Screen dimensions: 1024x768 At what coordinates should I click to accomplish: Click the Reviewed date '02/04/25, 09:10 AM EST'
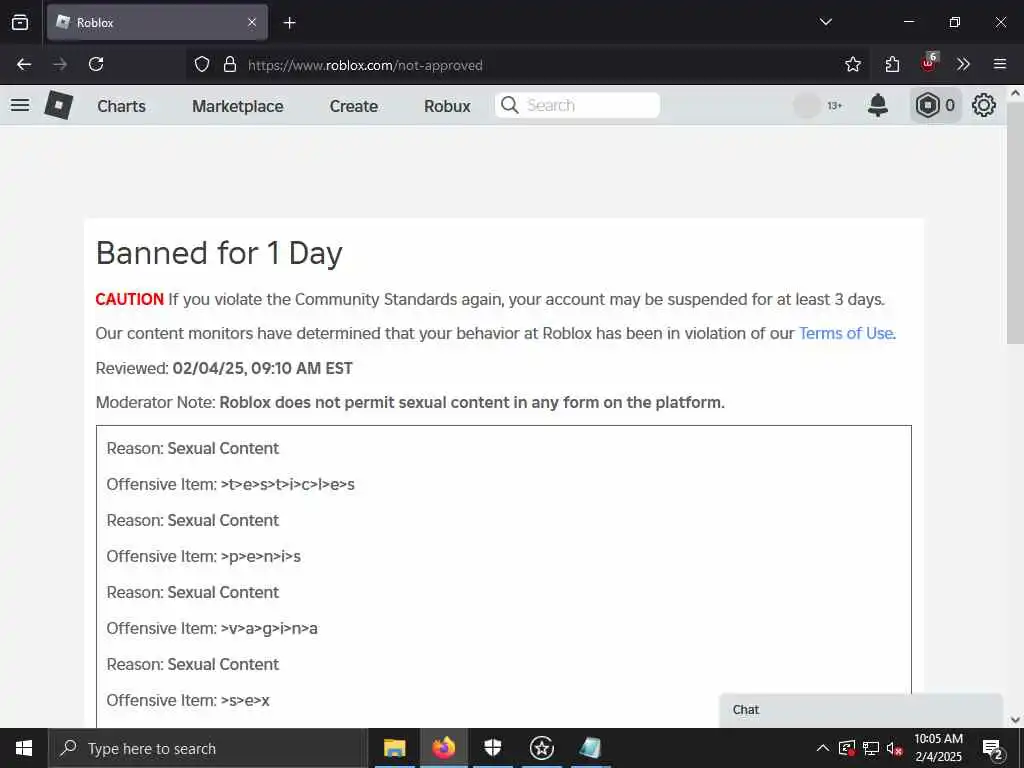[x=262, y=368]
